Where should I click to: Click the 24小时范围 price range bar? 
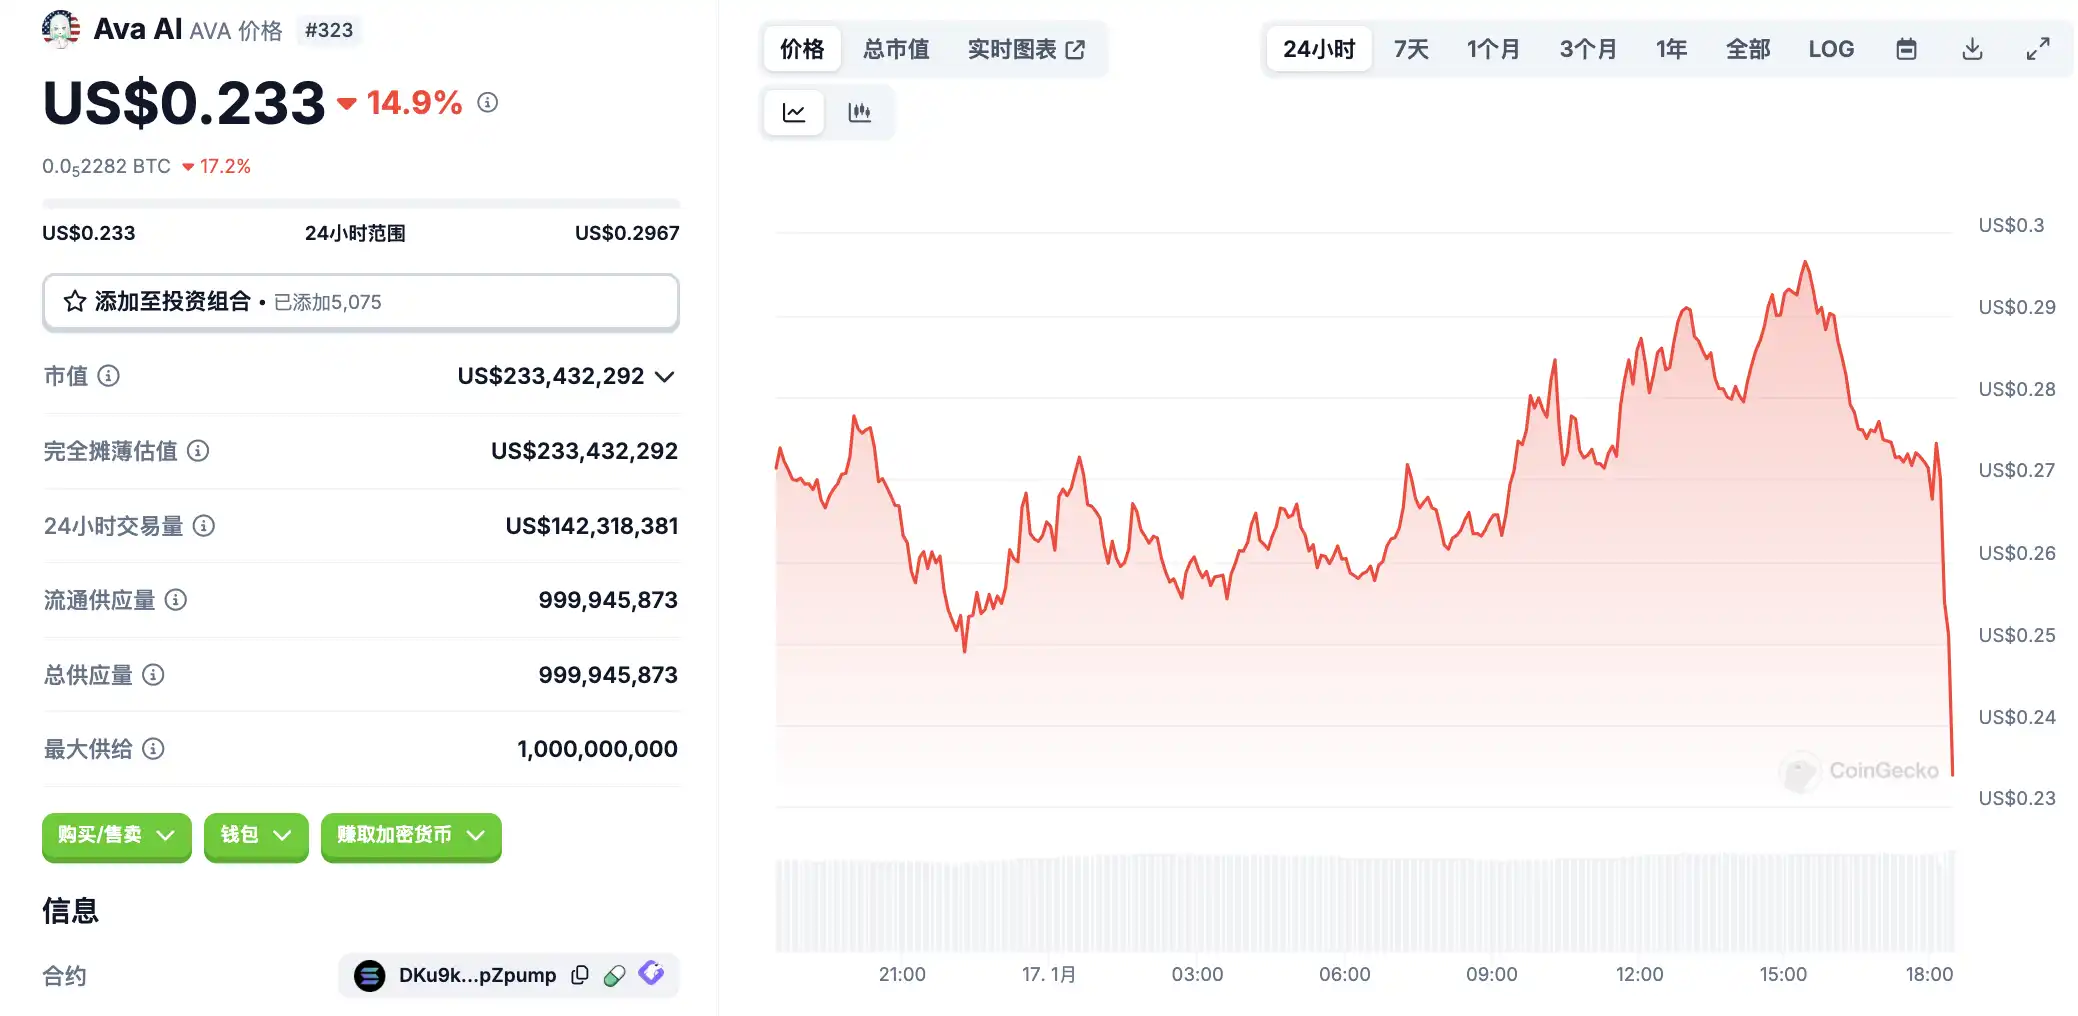[x=360, y=204]
